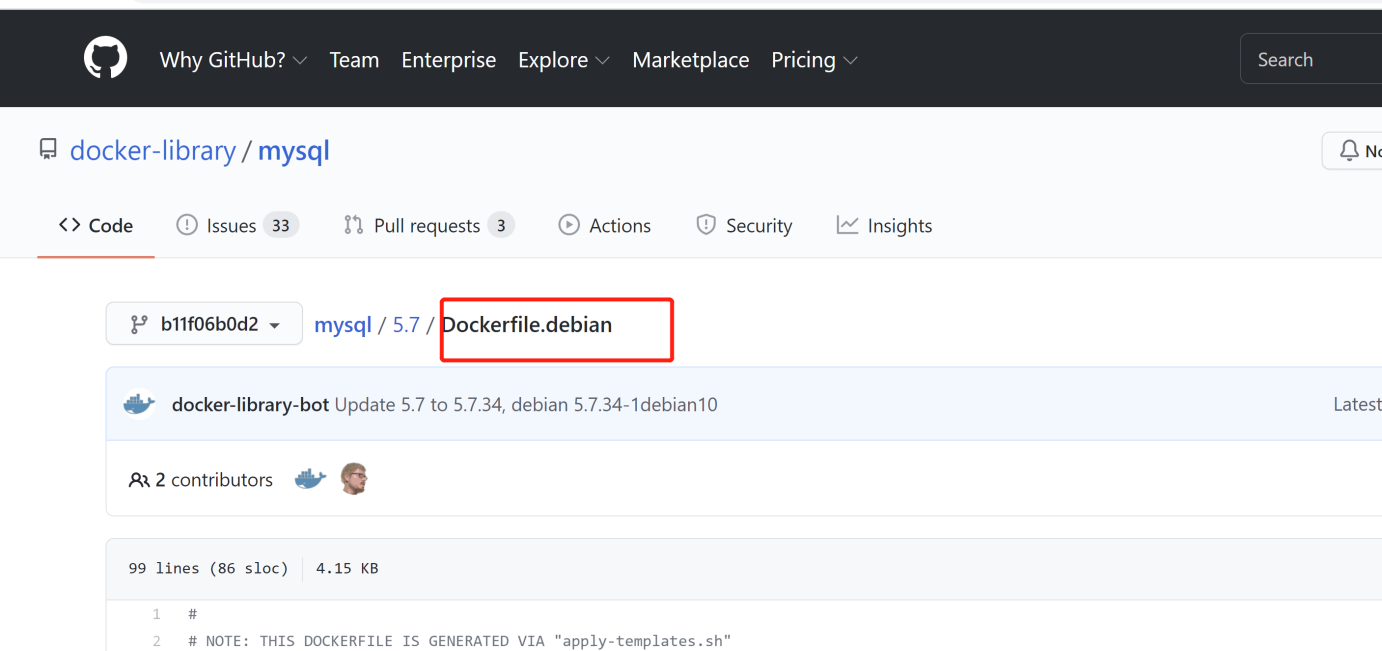Image resolution: width=1382 pixels, height=651 pixels.
Task: Open Marketplace from the header
Action: click(x=691, y=60)
